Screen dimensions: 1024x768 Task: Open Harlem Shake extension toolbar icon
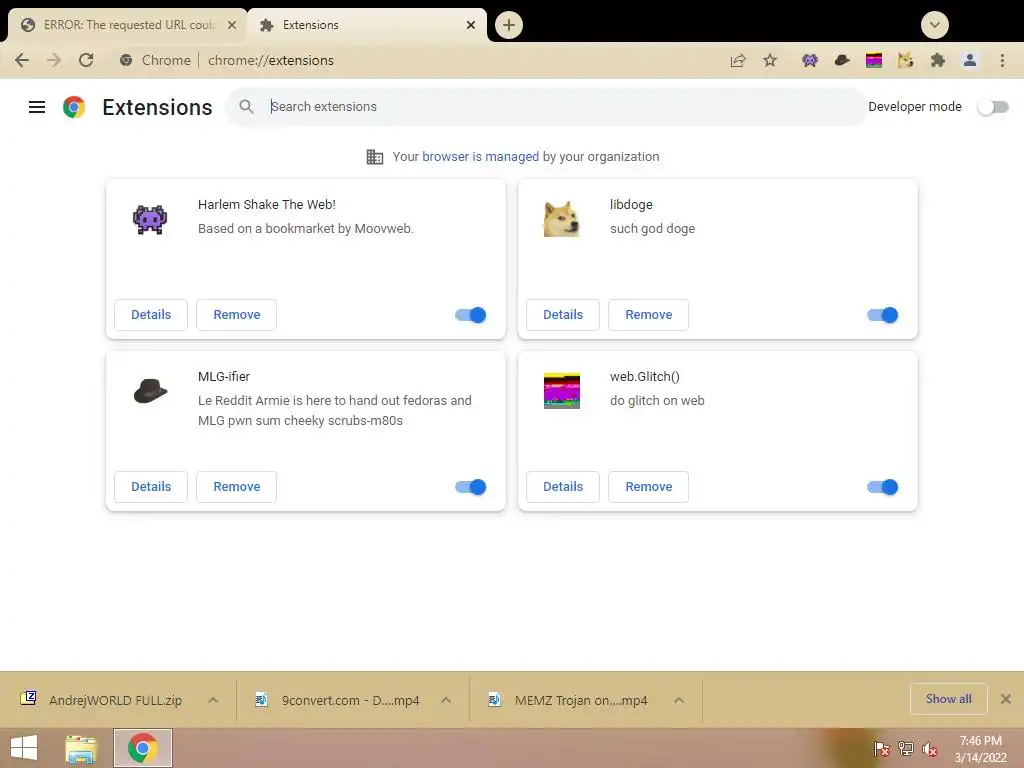tap(810, 61)
